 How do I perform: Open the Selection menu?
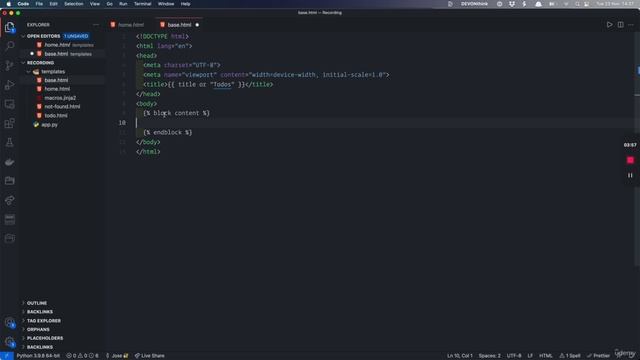pyautogui.click(x=74, y=4)
